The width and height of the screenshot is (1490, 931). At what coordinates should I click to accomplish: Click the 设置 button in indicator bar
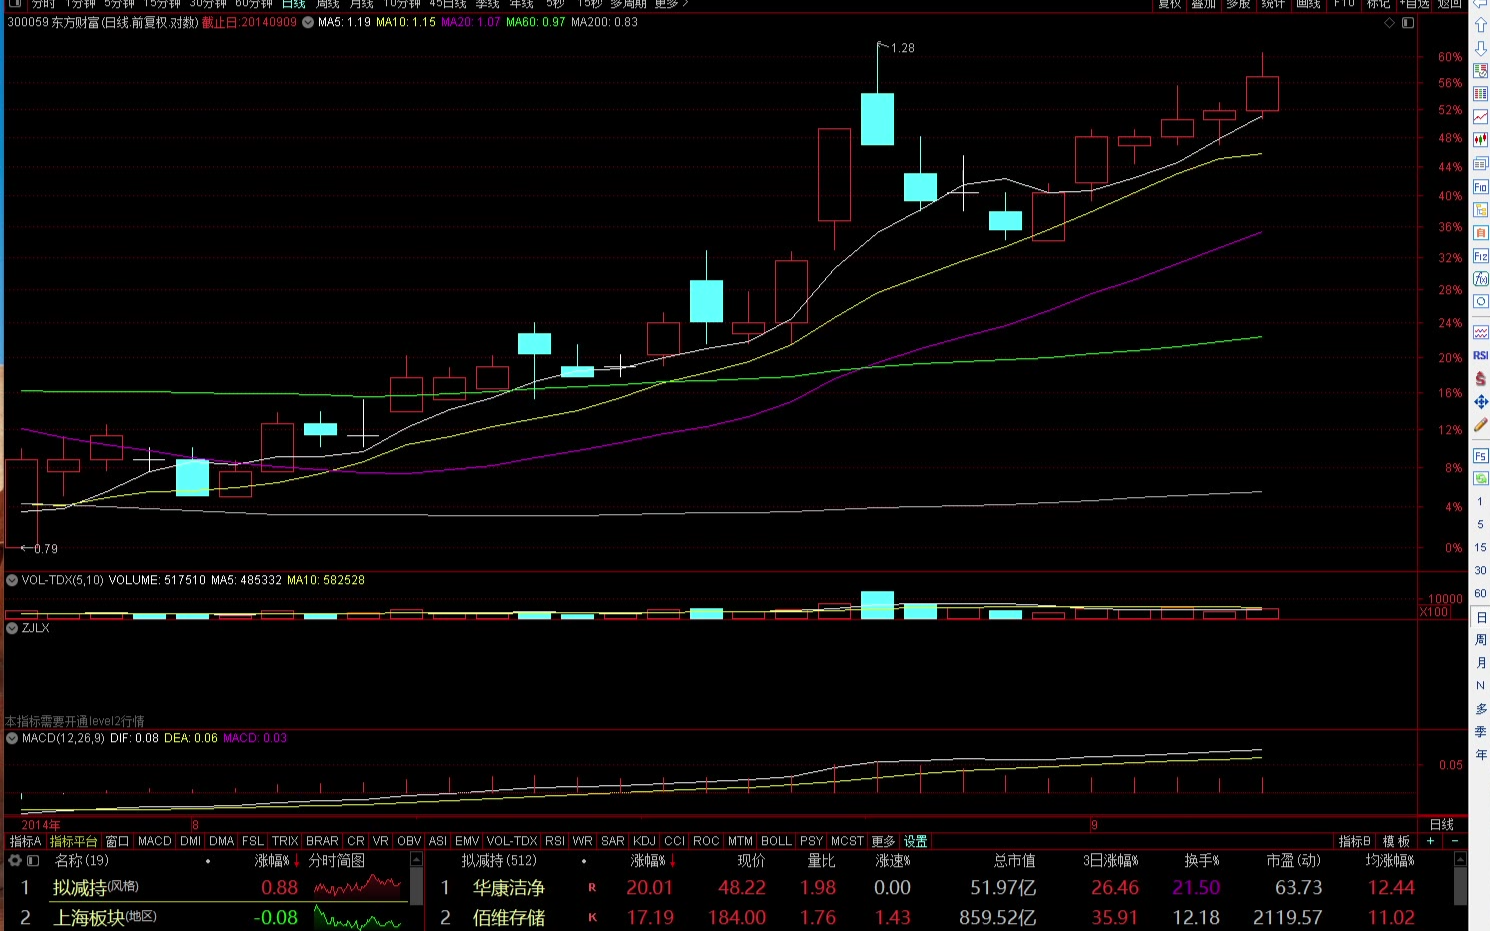click(x=915, y=841)
